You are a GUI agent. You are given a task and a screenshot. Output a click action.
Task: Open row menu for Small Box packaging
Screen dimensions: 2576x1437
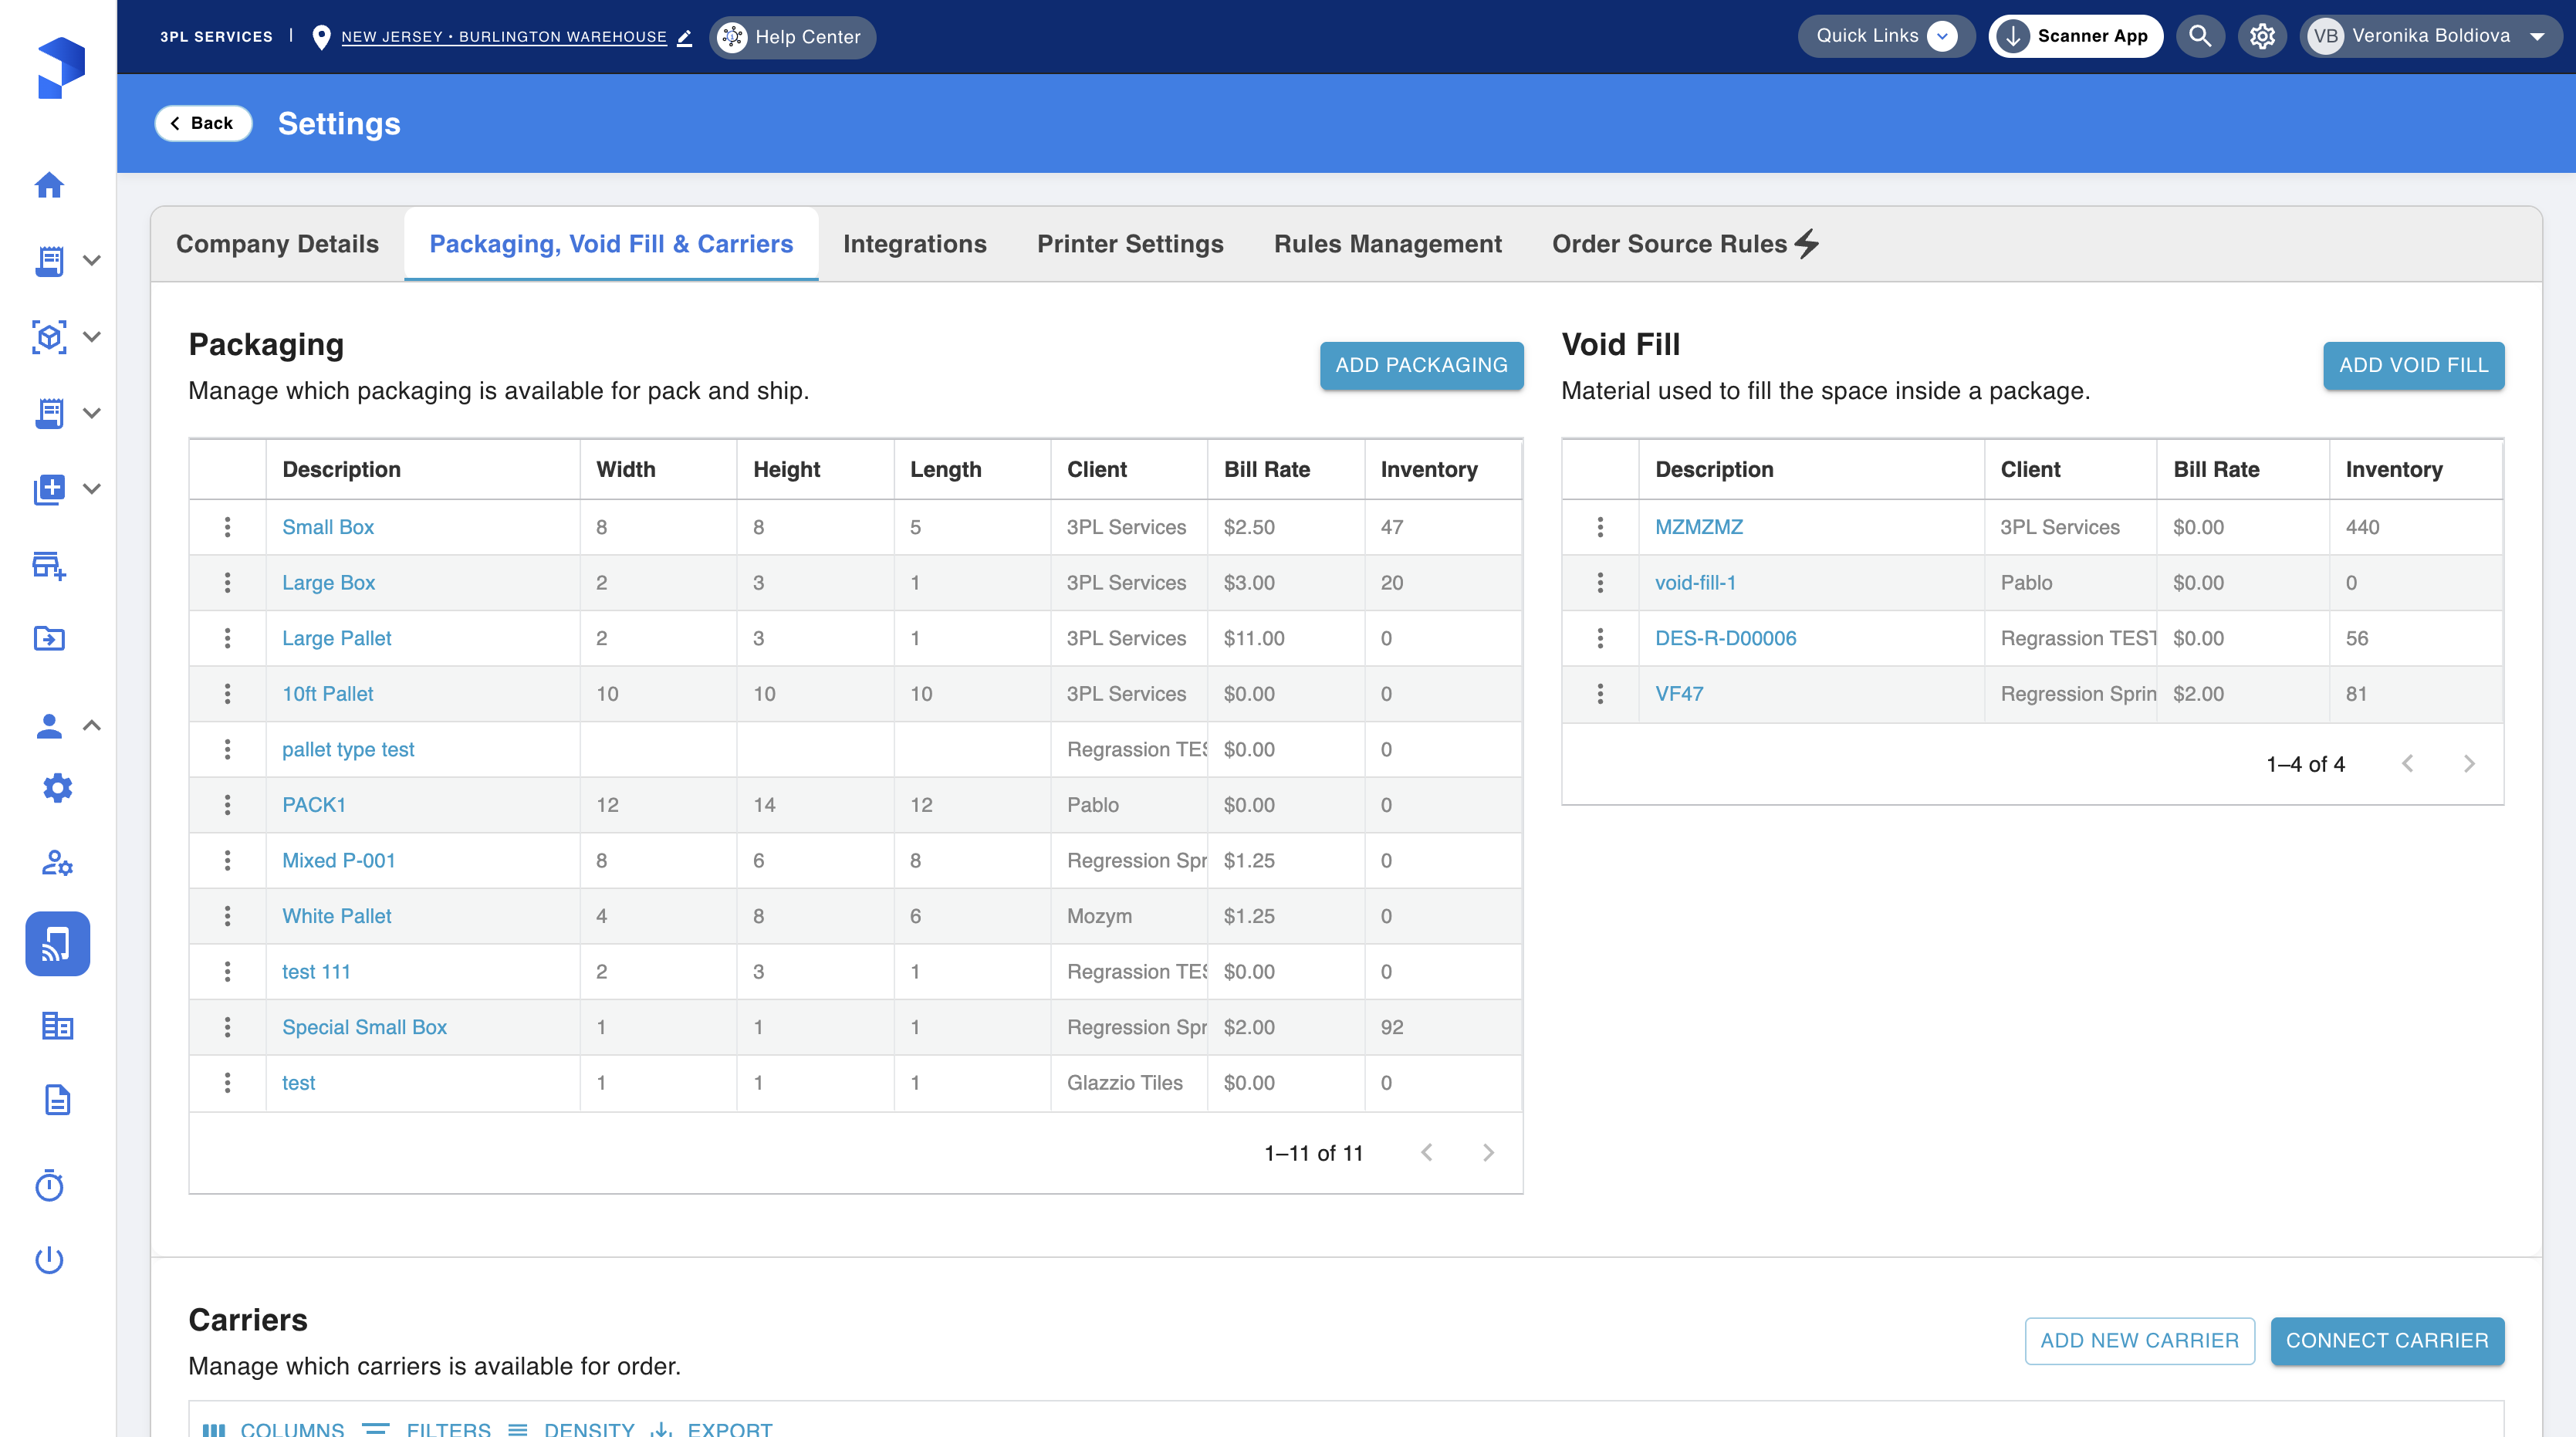point(227,527)
